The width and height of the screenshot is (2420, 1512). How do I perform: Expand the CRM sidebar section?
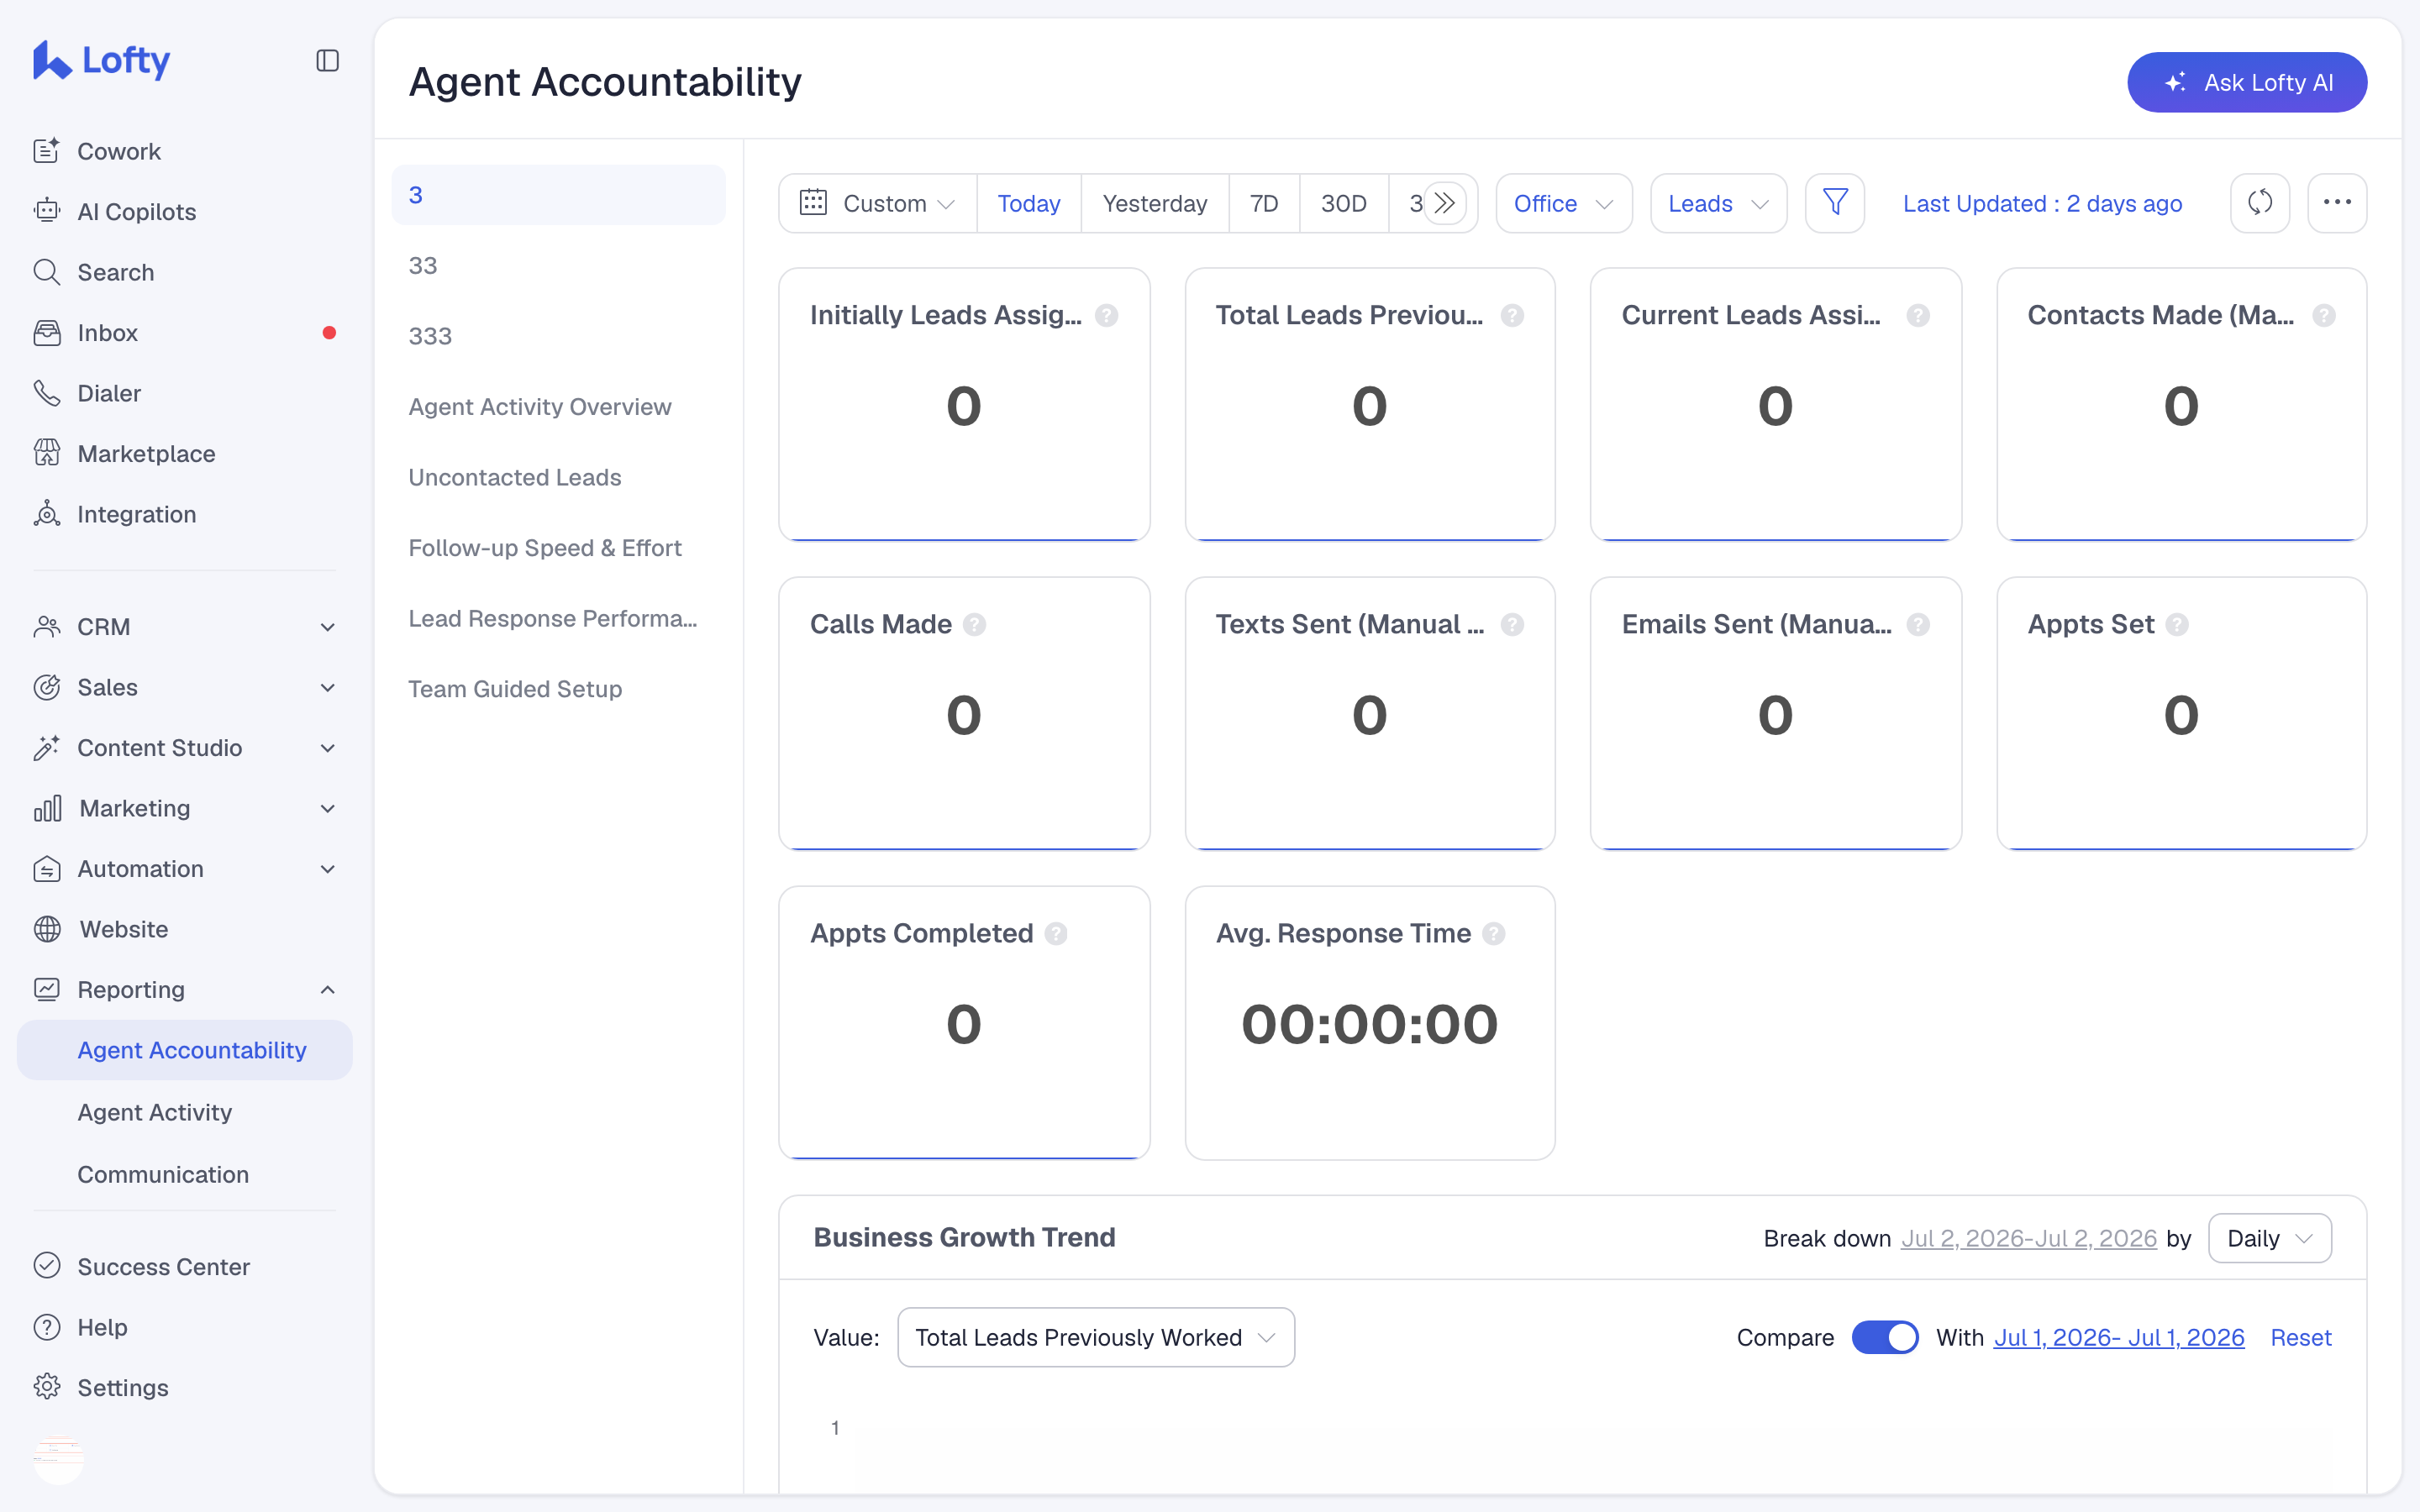185,626
